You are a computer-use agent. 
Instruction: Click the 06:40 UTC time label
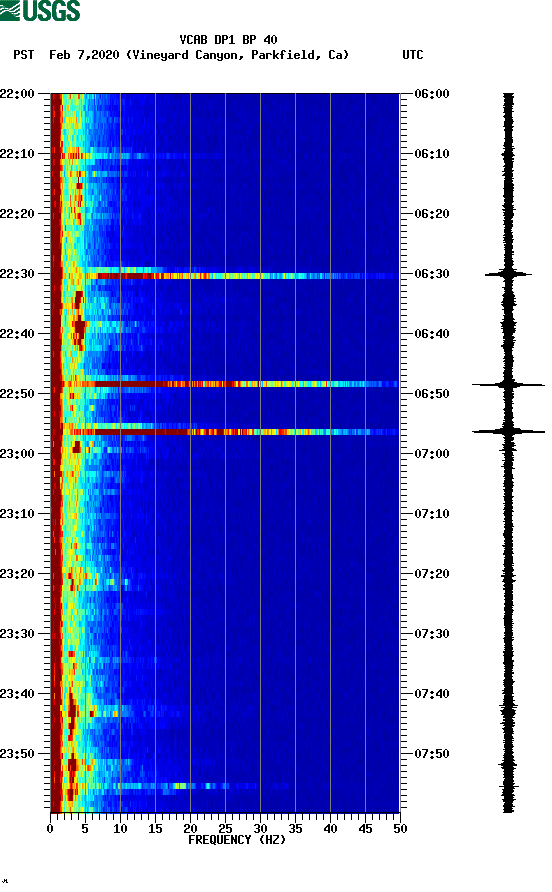(432, 334)
